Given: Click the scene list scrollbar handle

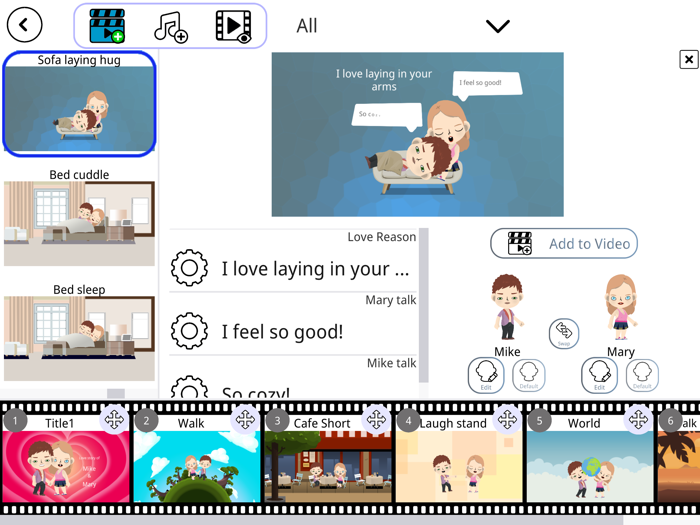Looking at the screenshot, I should tap(116, 393).
